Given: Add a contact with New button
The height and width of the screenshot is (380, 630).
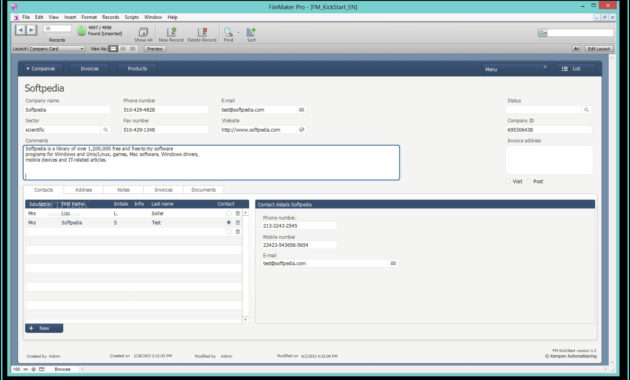Looking at the screenshot, I should 44,329.
